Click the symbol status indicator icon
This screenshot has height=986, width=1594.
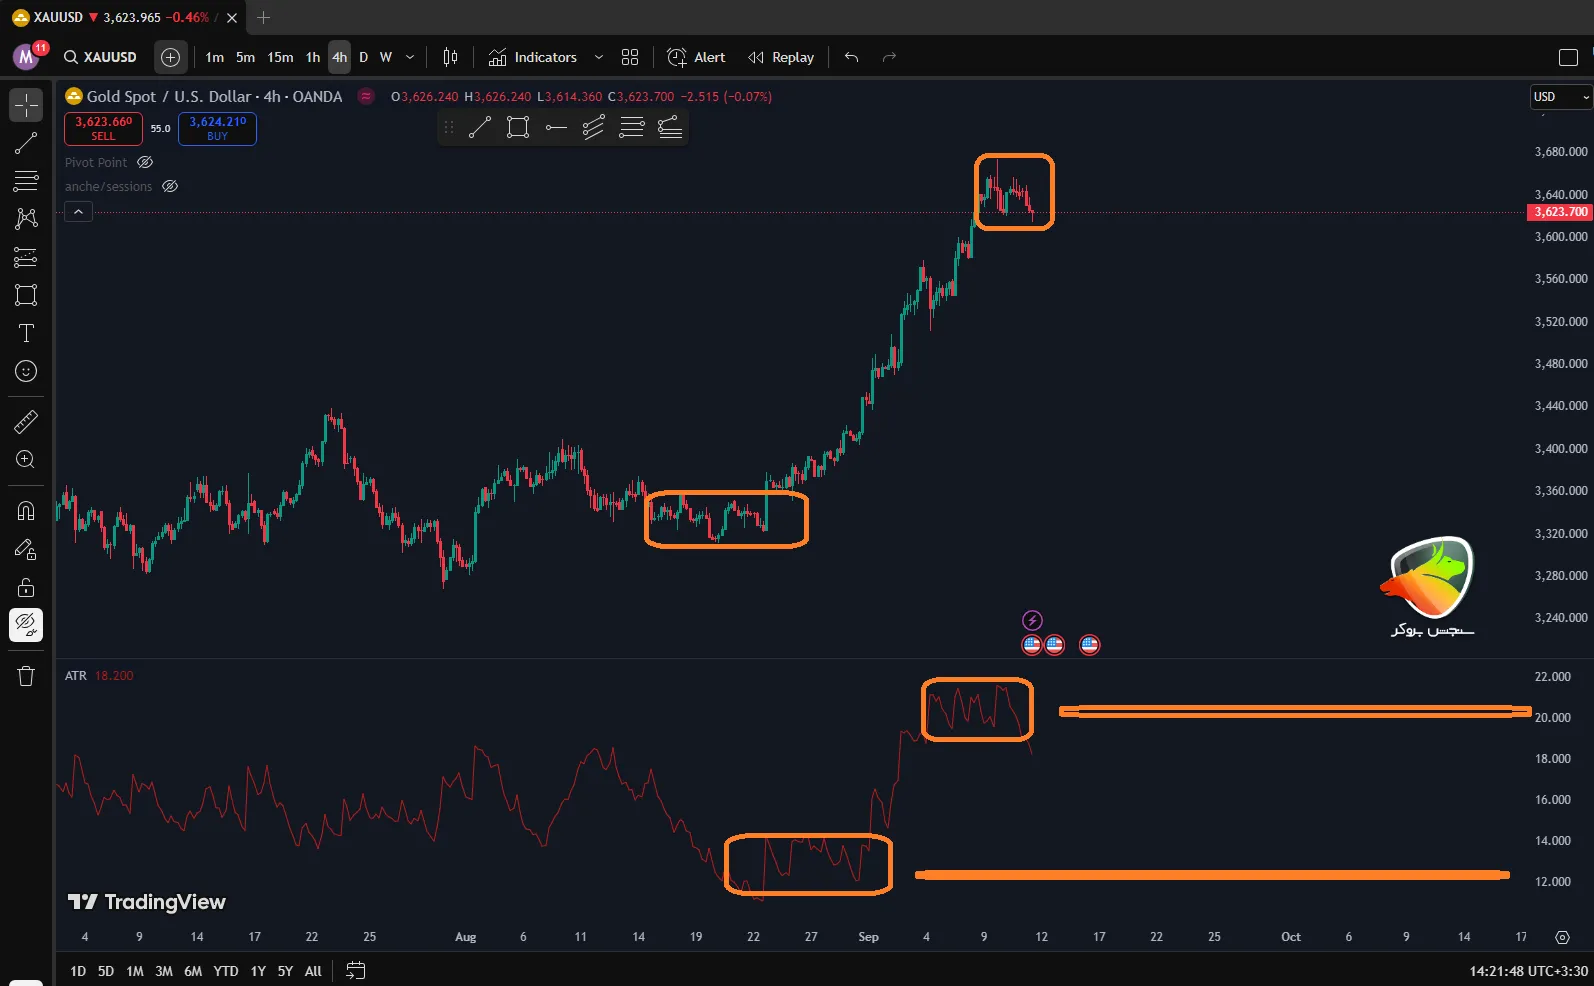tap(366, 96)
